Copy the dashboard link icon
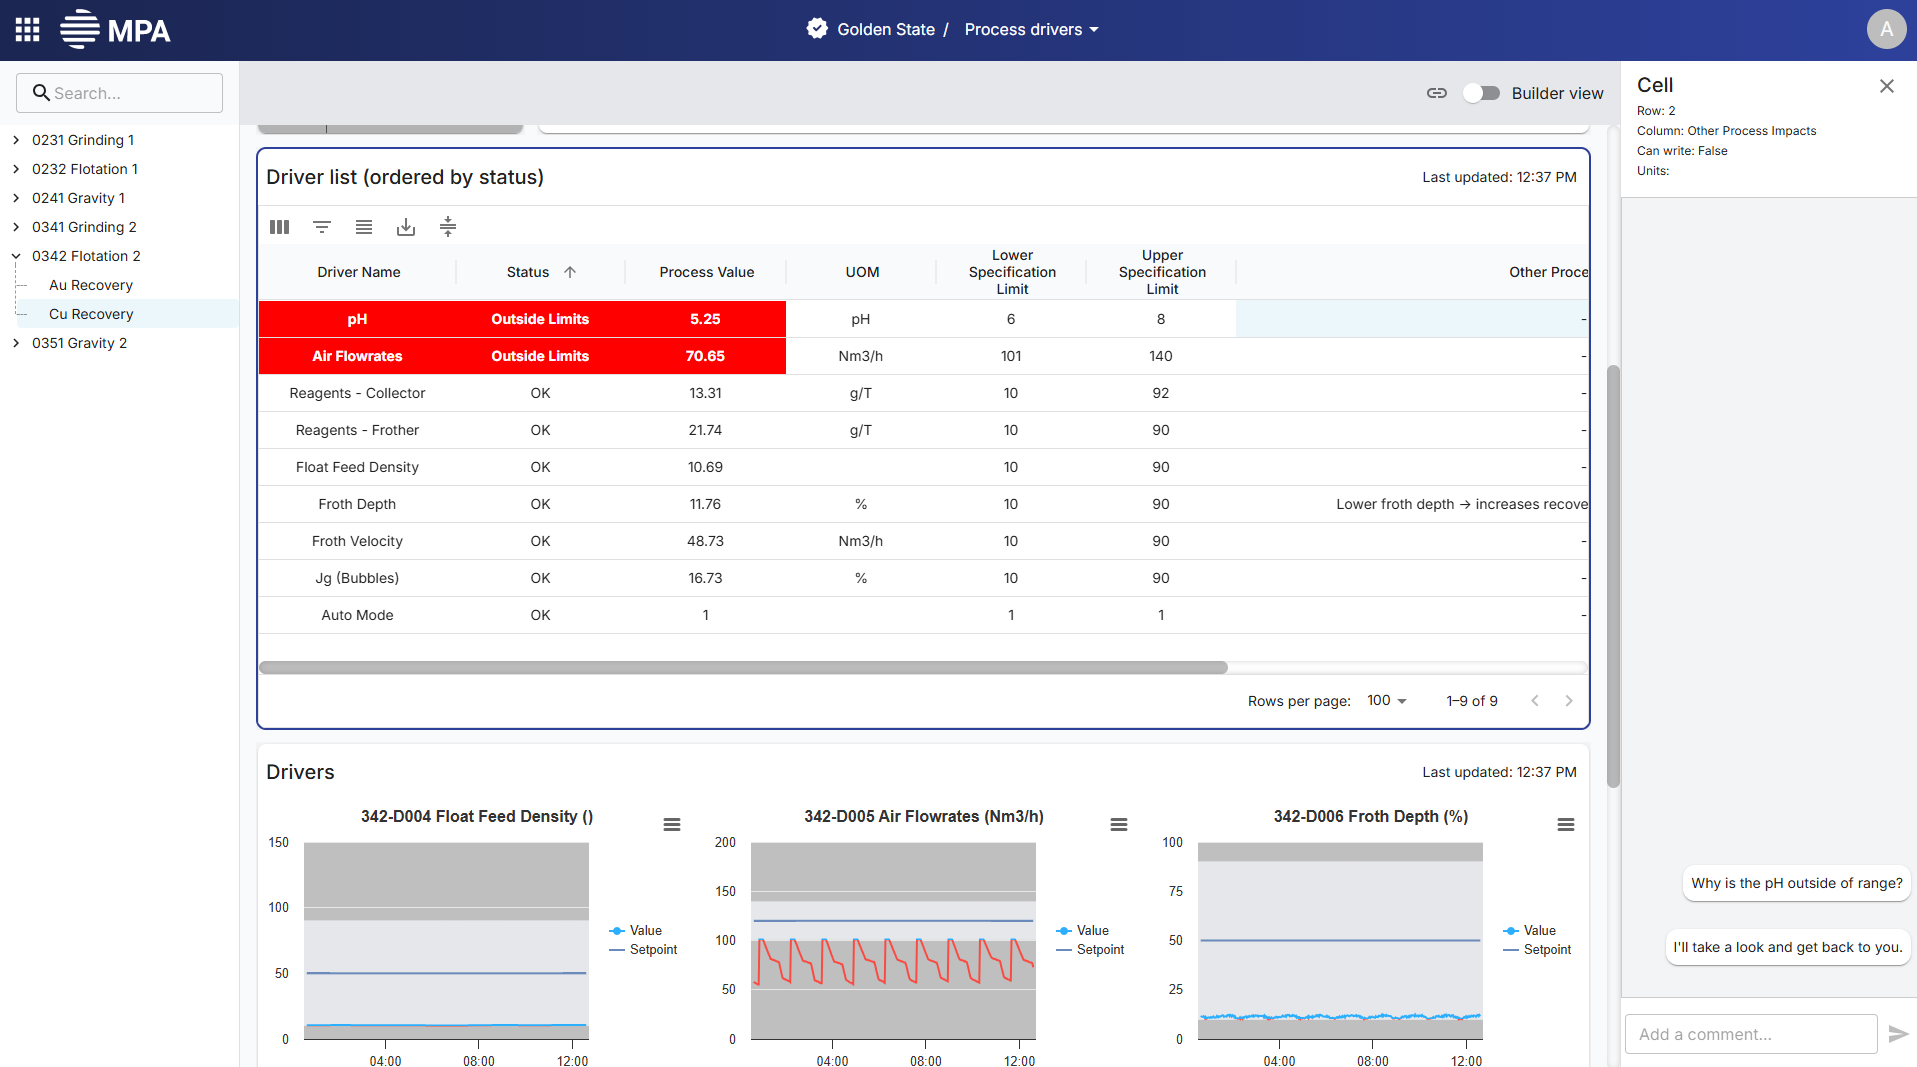The width and height of the screenshot is (1917, 1067). click(1437, 93)
